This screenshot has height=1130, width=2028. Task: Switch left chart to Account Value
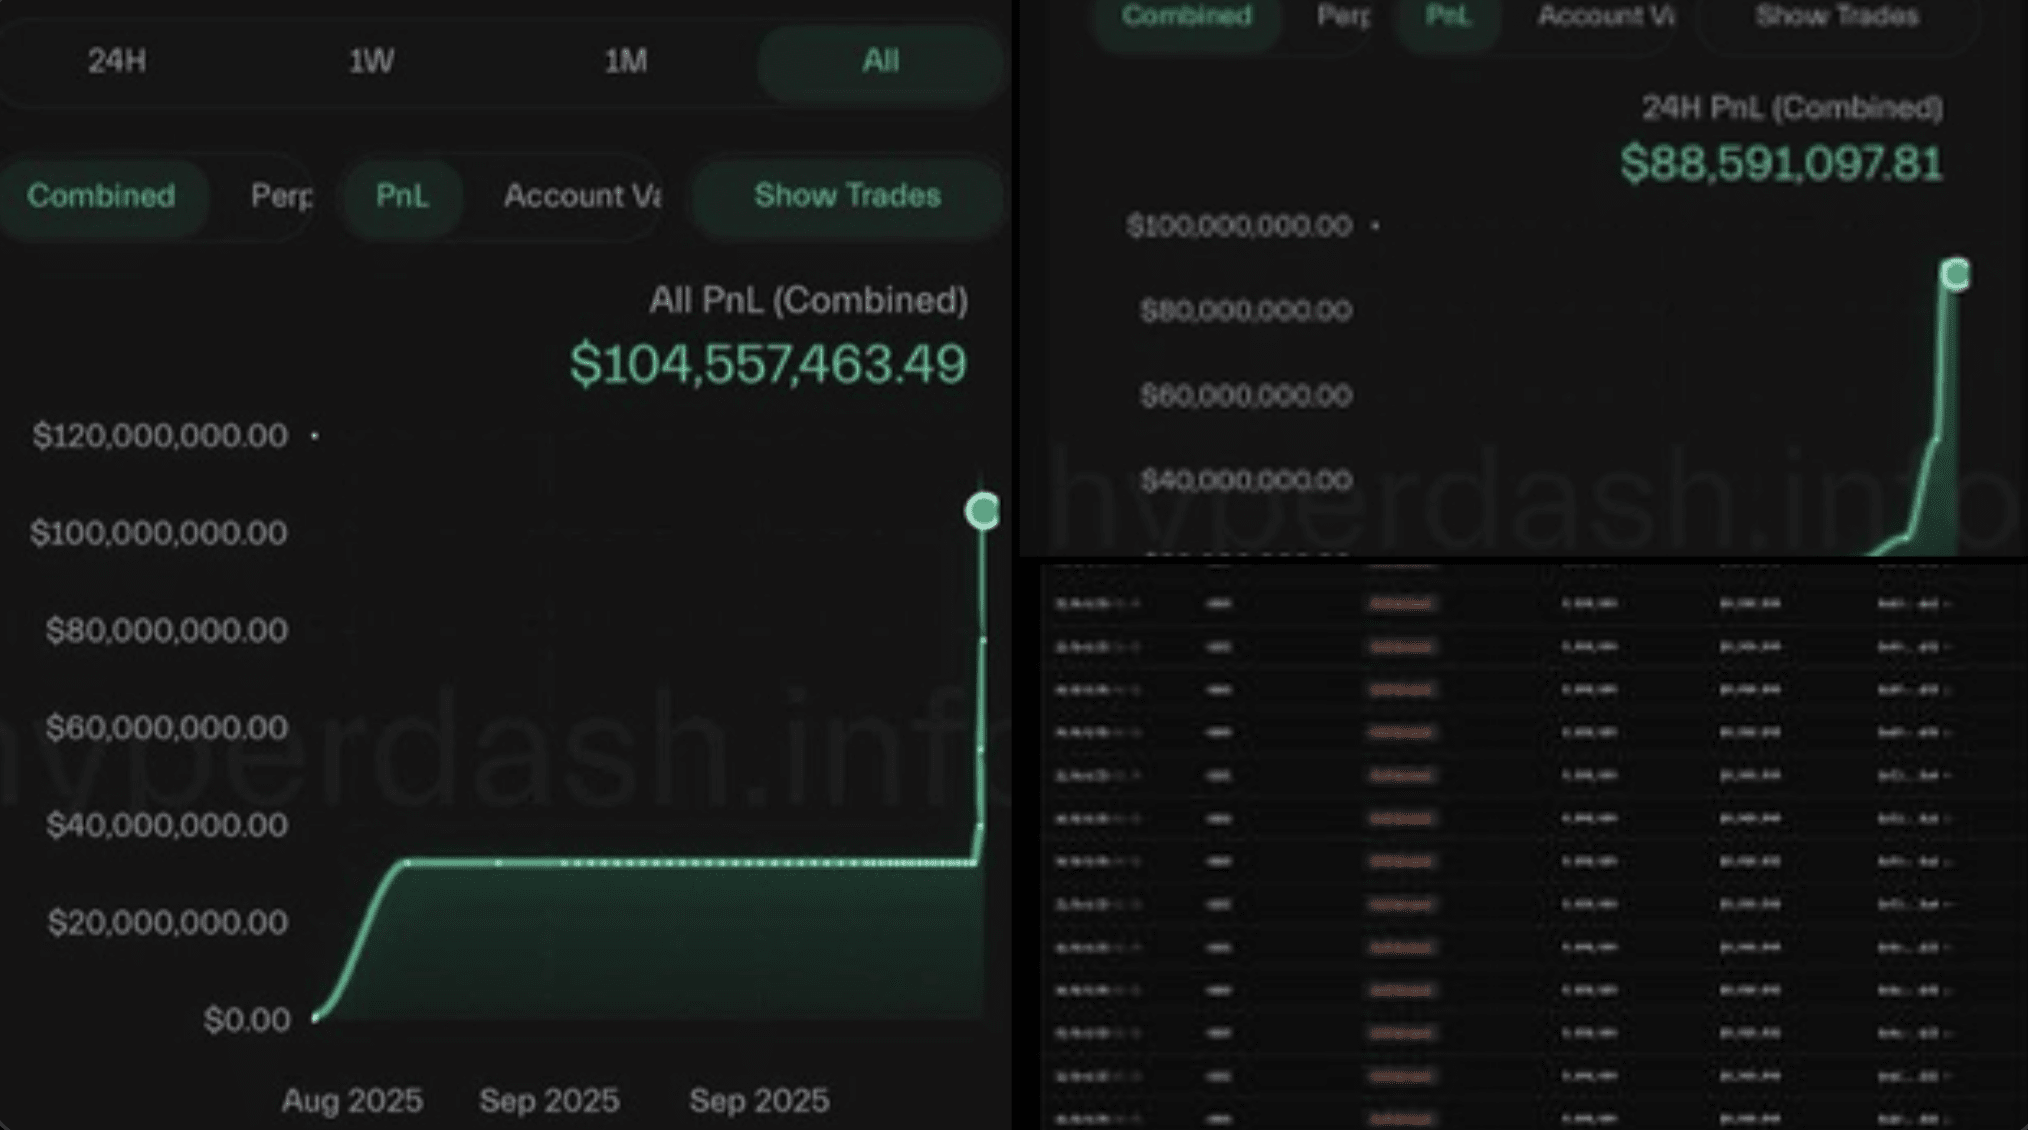coord(581,195)
